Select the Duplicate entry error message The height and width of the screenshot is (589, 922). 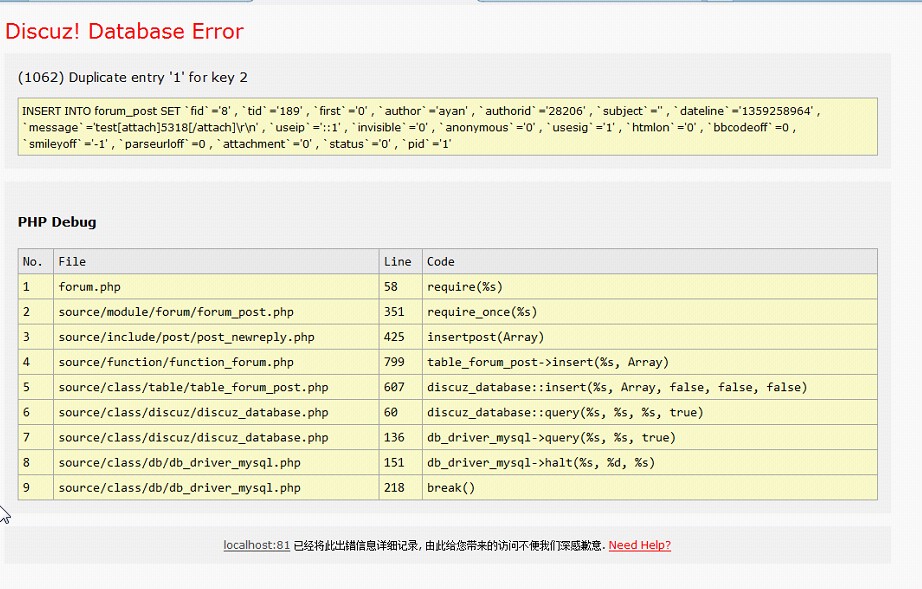(132, 77)
